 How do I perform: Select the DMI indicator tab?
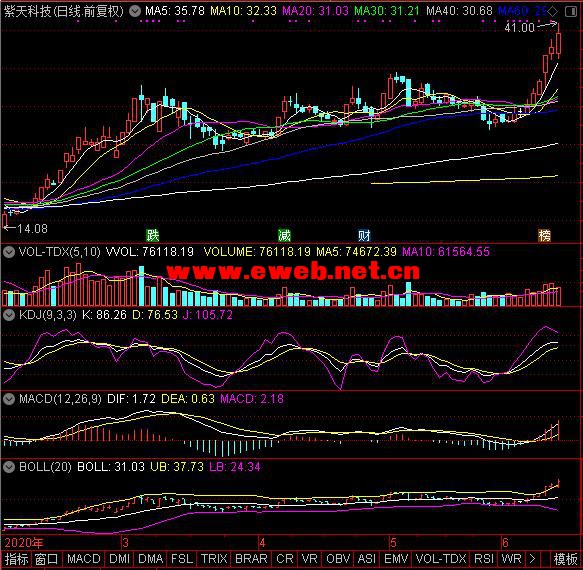pos(119,559)
